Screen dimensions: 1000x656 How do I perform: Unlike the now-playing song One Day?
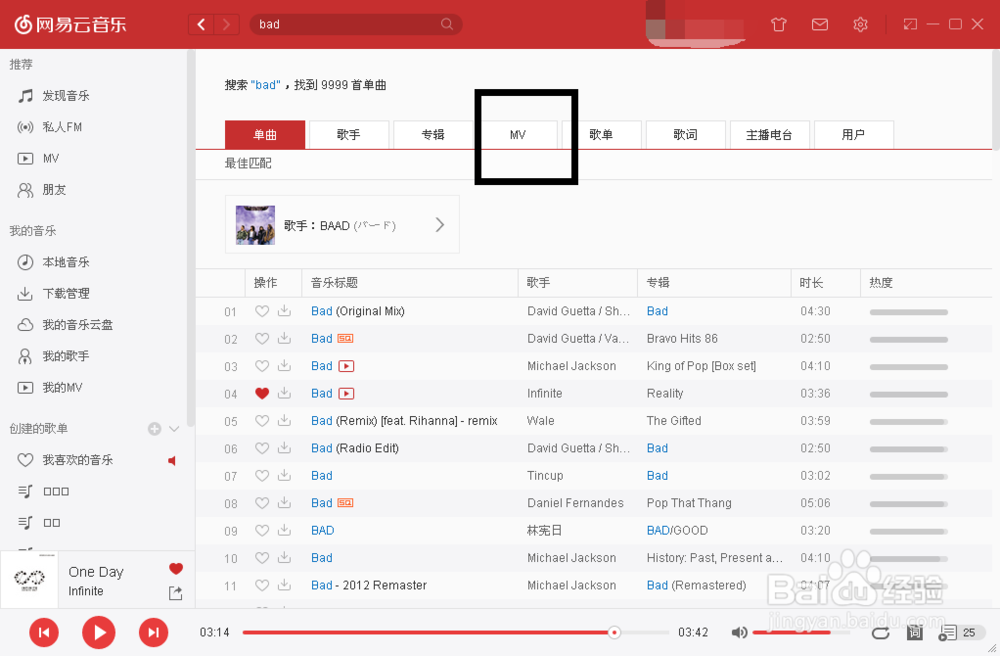tap(176, 569)
